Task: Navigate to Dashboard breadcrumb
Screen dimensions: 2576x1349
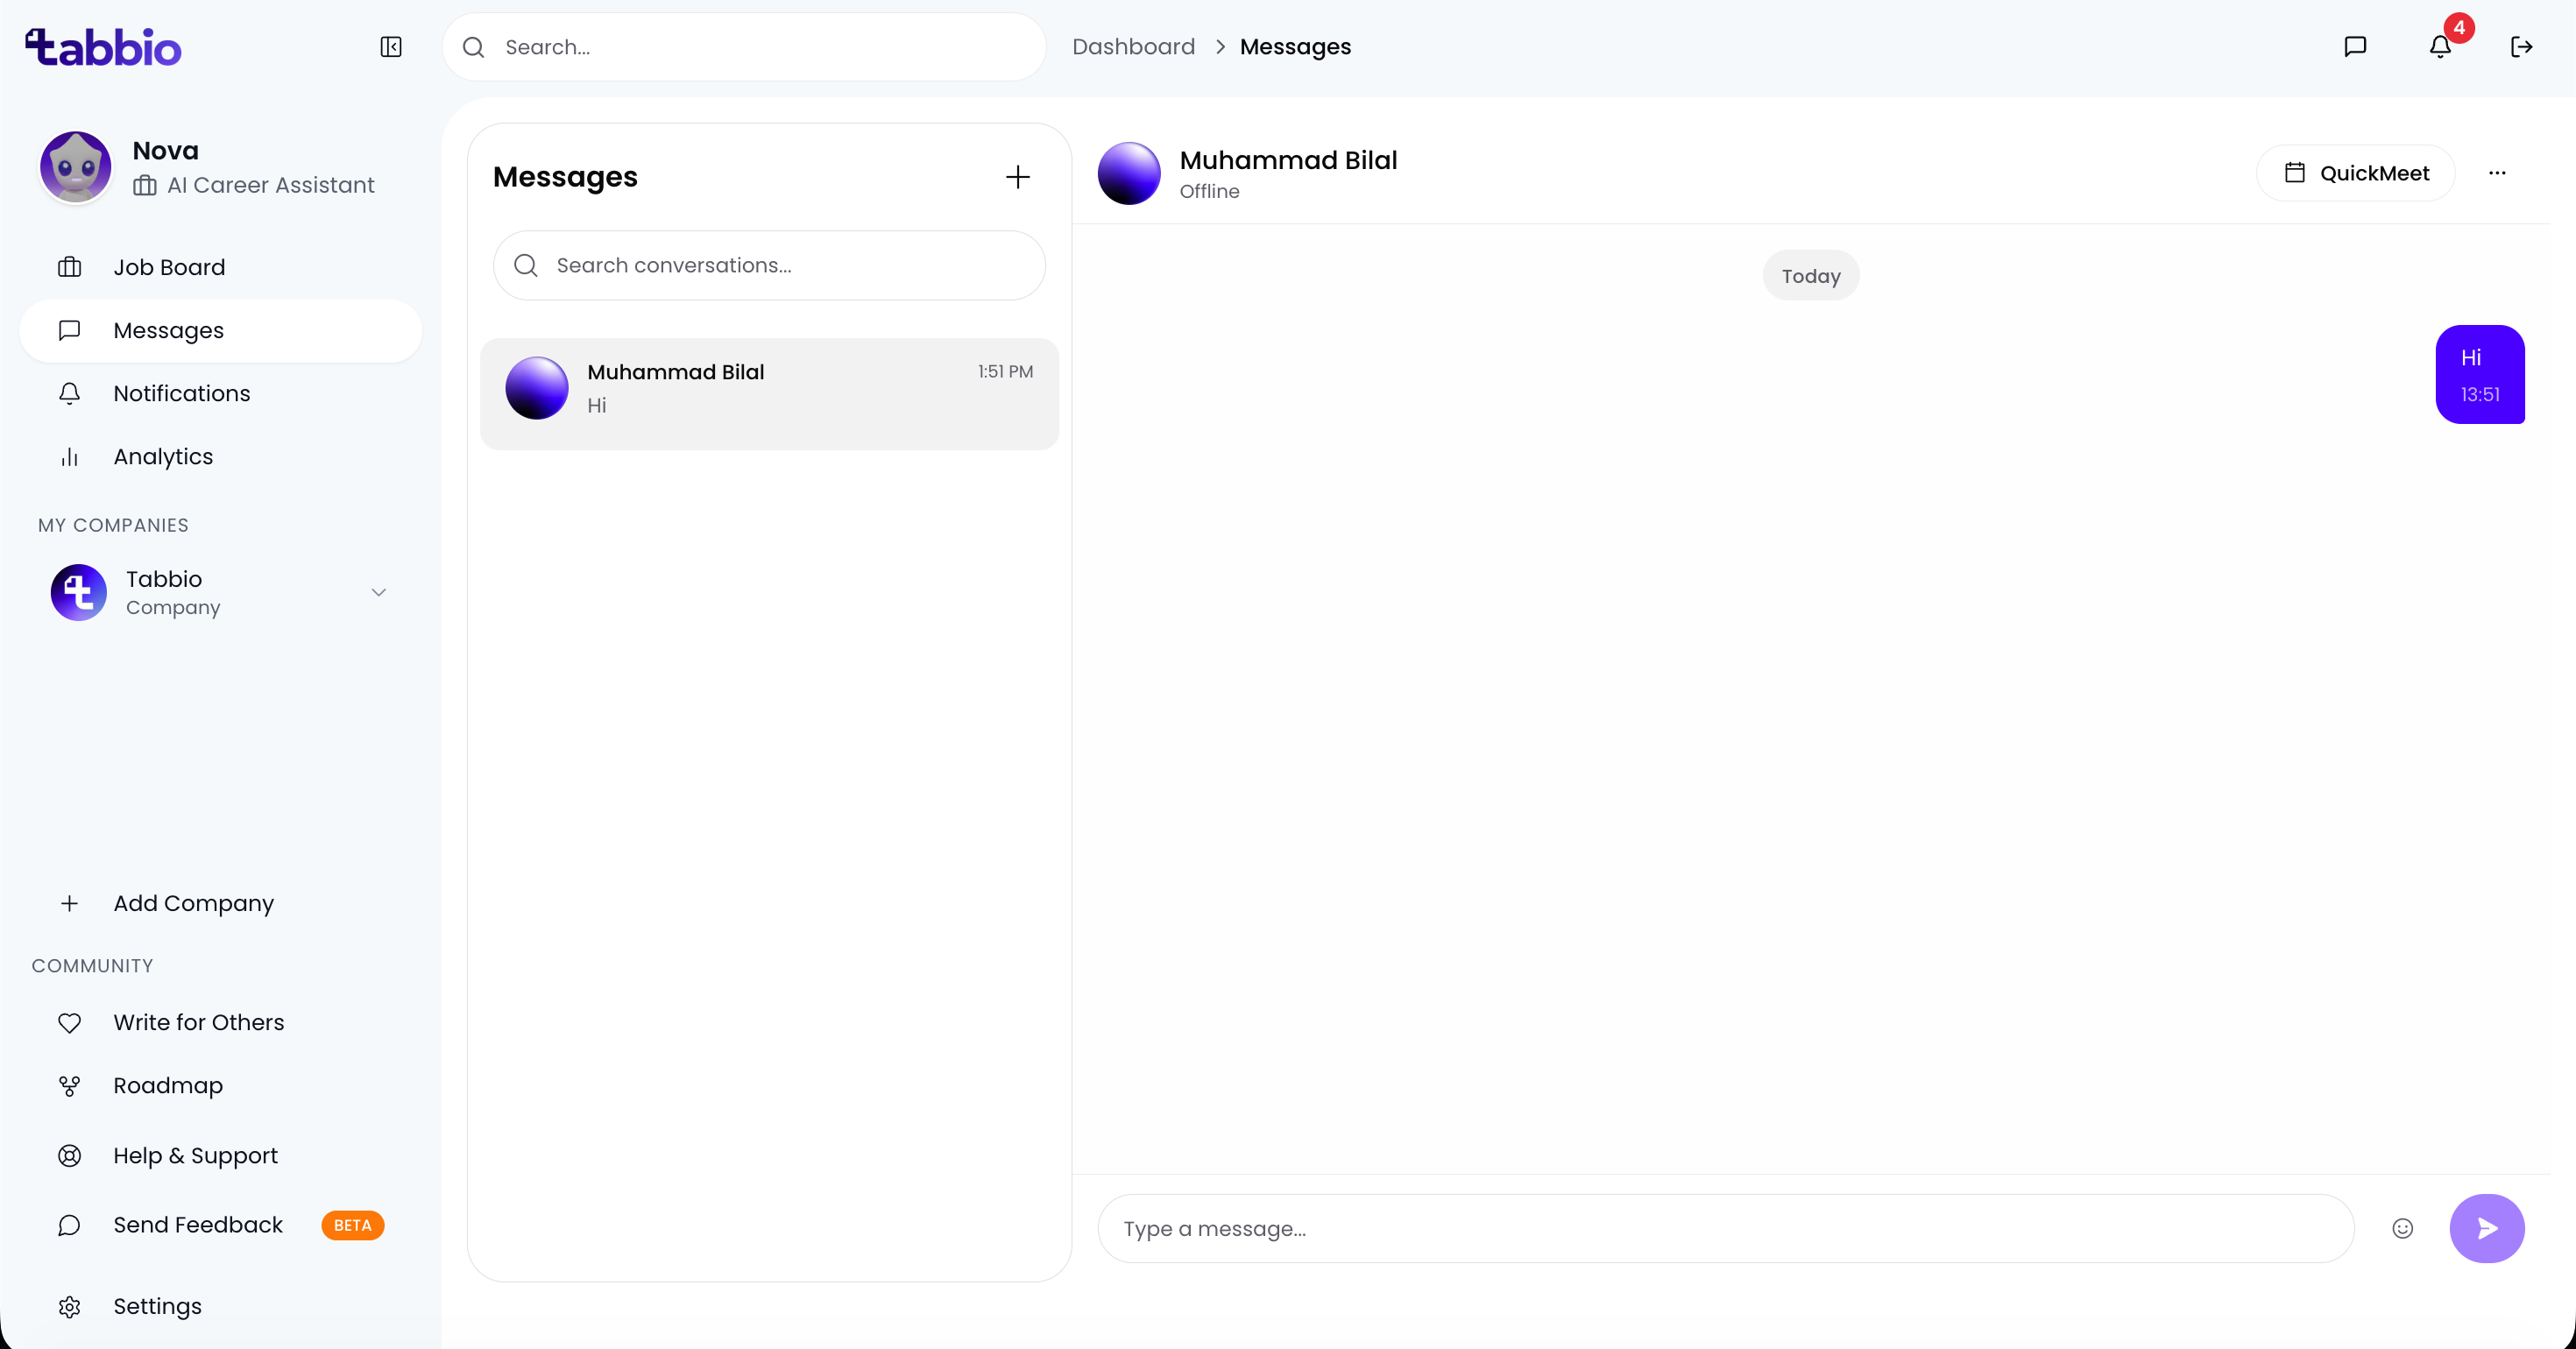Action: coord(1133,47)
